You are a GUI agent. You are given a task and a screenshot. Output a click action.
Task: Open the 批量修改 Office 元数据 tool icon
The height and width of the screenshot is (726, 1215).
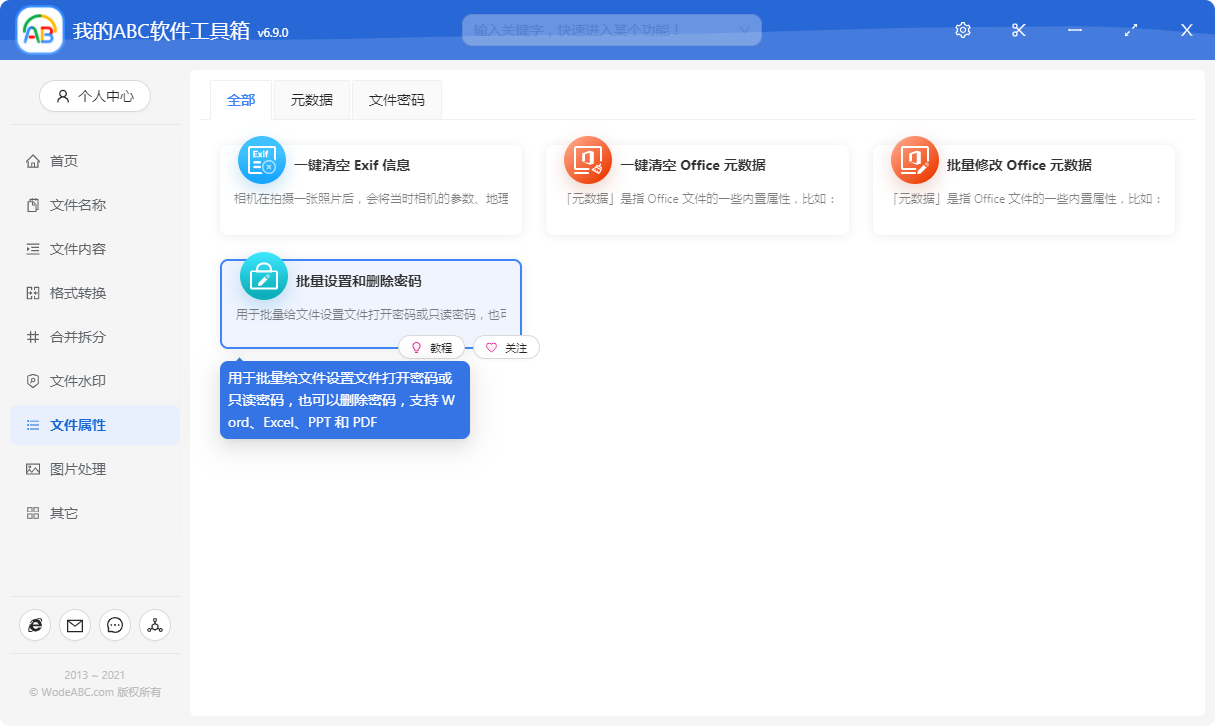913,159
